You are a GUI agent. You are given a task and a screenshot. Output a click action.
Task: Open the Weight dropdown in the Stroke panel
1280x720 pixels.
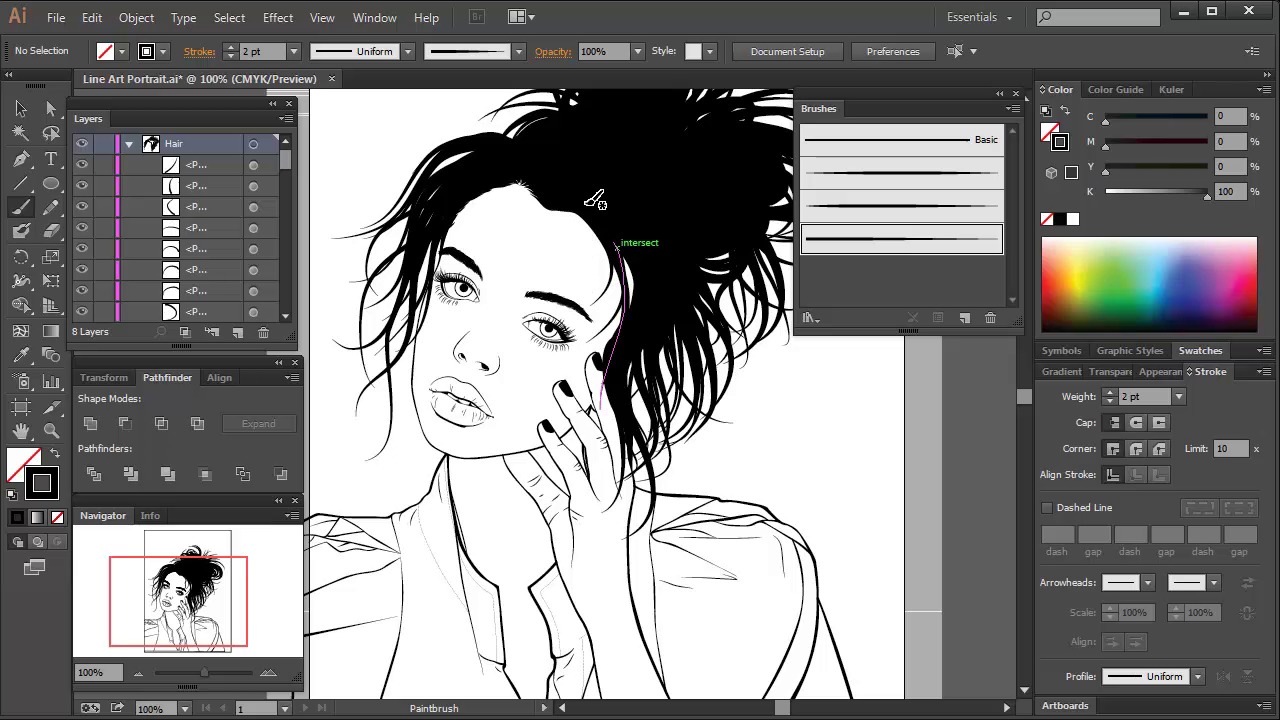click(x=1178, y=397)
